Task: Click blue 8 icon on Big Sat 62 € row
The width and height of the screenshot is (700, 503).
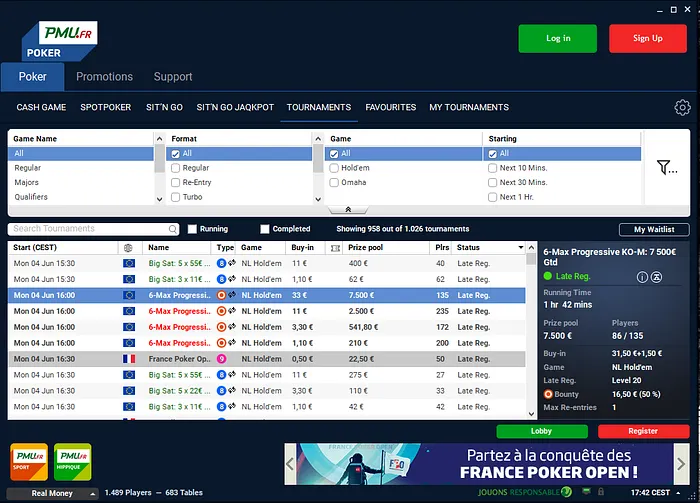Action: (221, 279)
